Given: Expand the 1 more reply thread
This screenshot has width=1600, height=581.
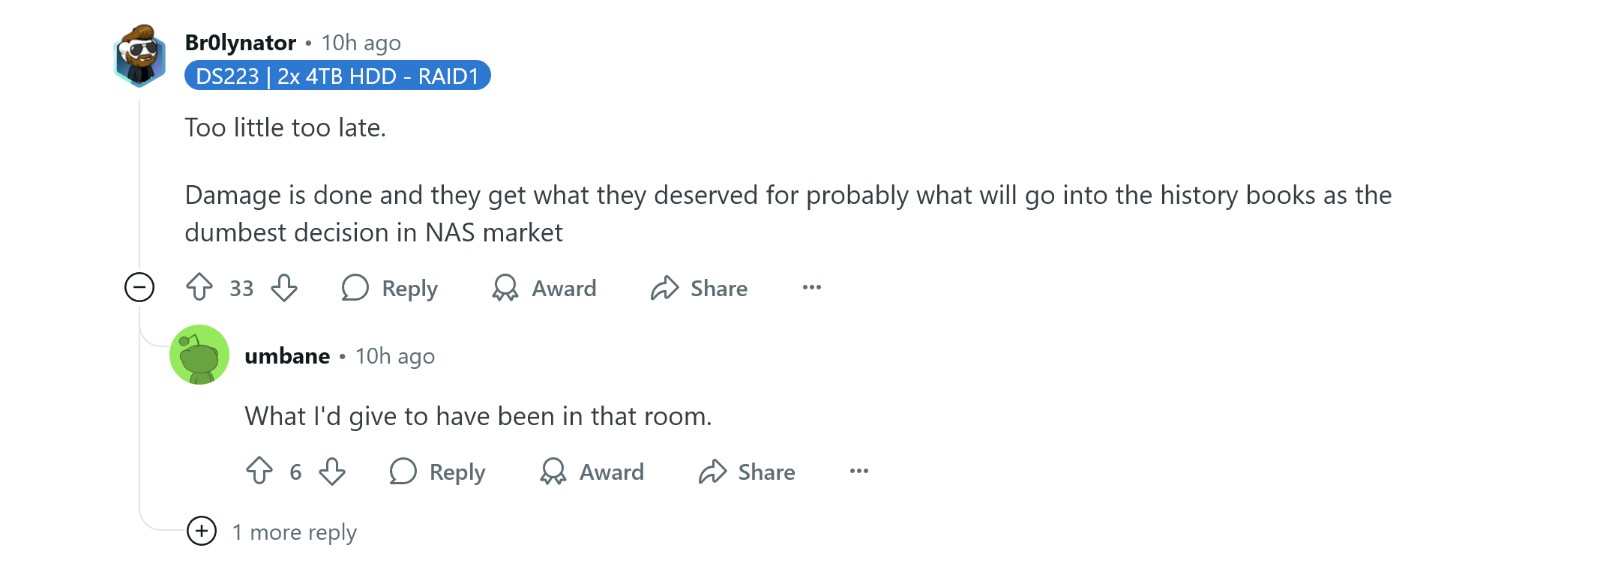Looking at the screenshot, I should click(x=201, y=531).
